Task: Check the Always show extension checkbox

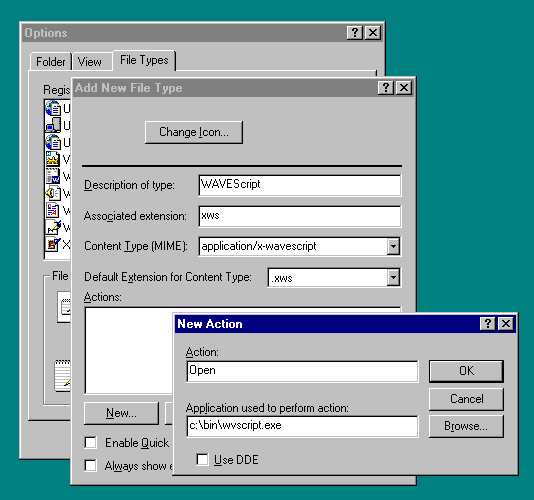Action: (90, 465)
